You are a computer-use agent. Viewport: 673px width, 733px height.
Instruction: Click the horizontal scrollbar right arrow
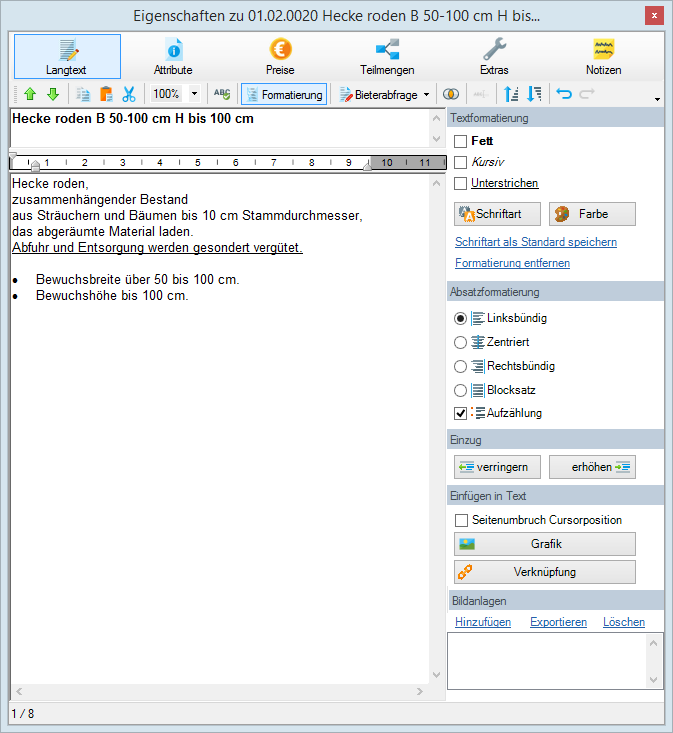pyautogui.click(x=420, y=691)
